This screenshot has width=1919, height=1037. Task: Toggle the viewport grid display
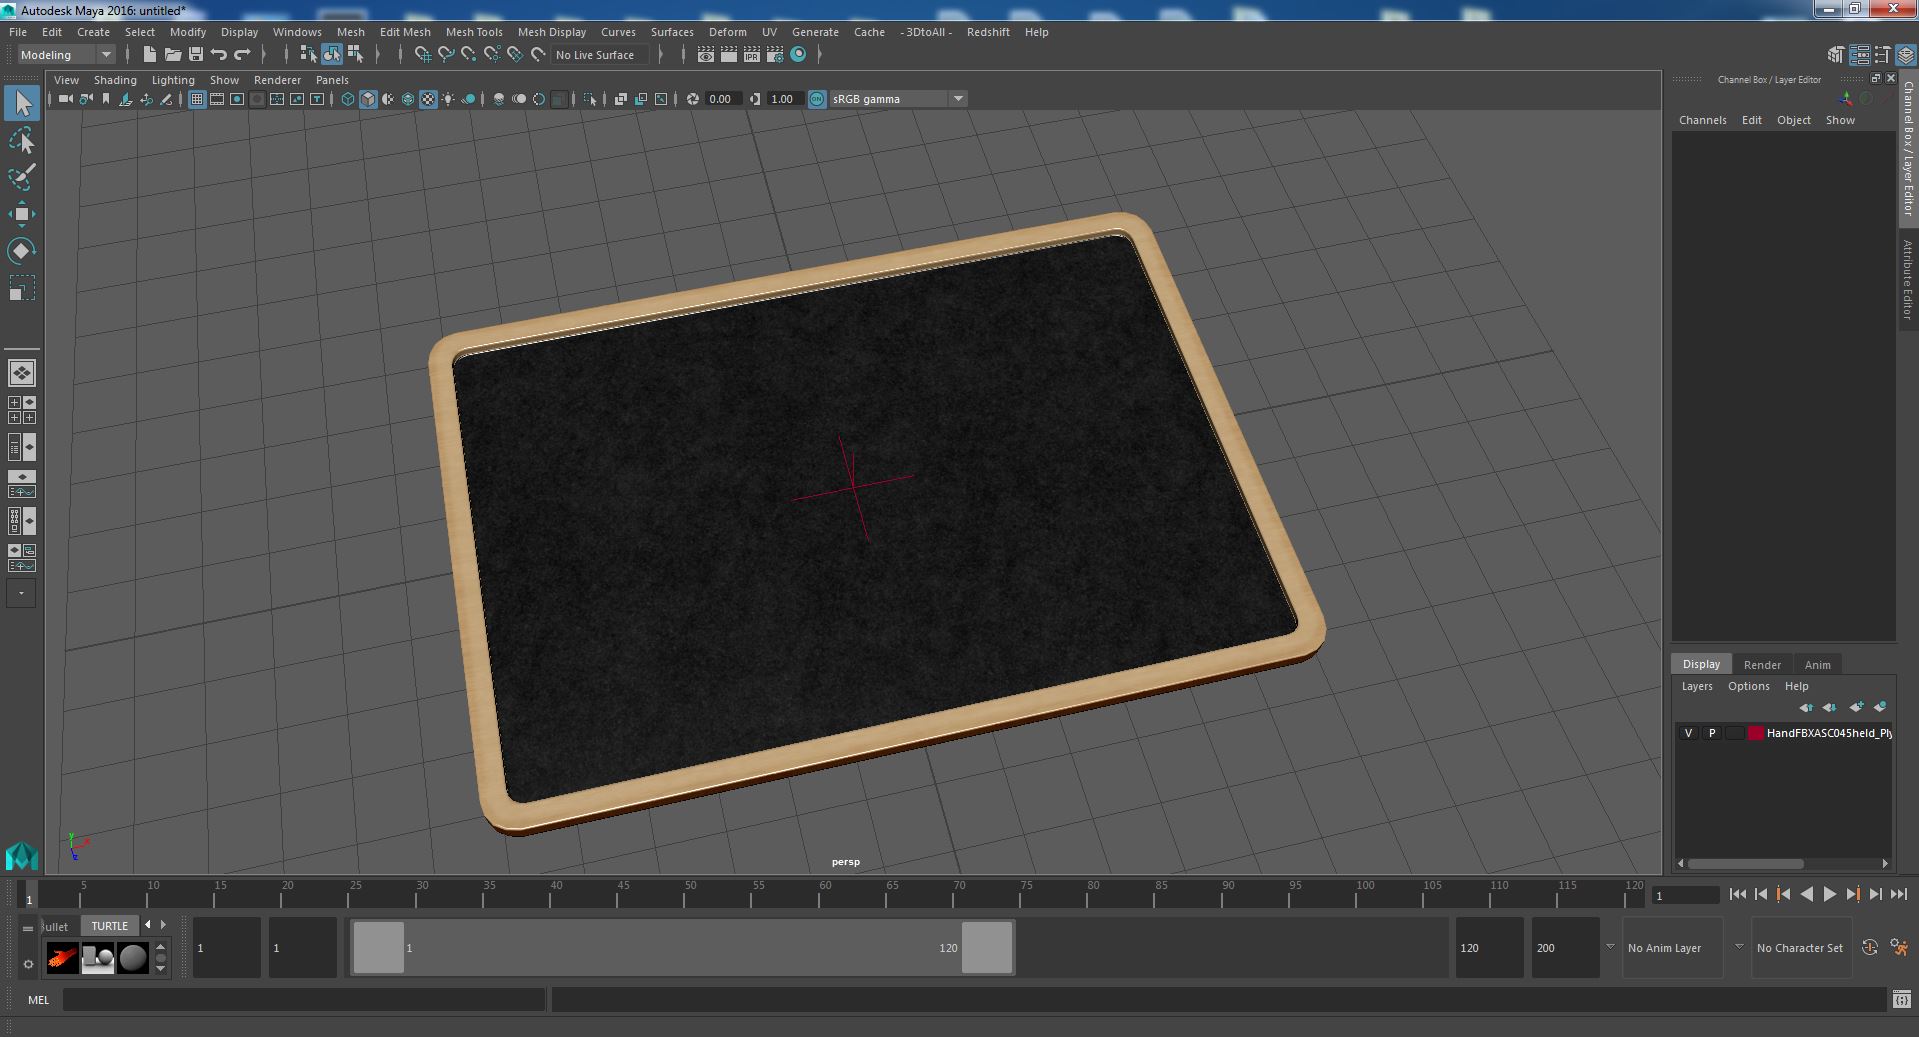point(197,99)
